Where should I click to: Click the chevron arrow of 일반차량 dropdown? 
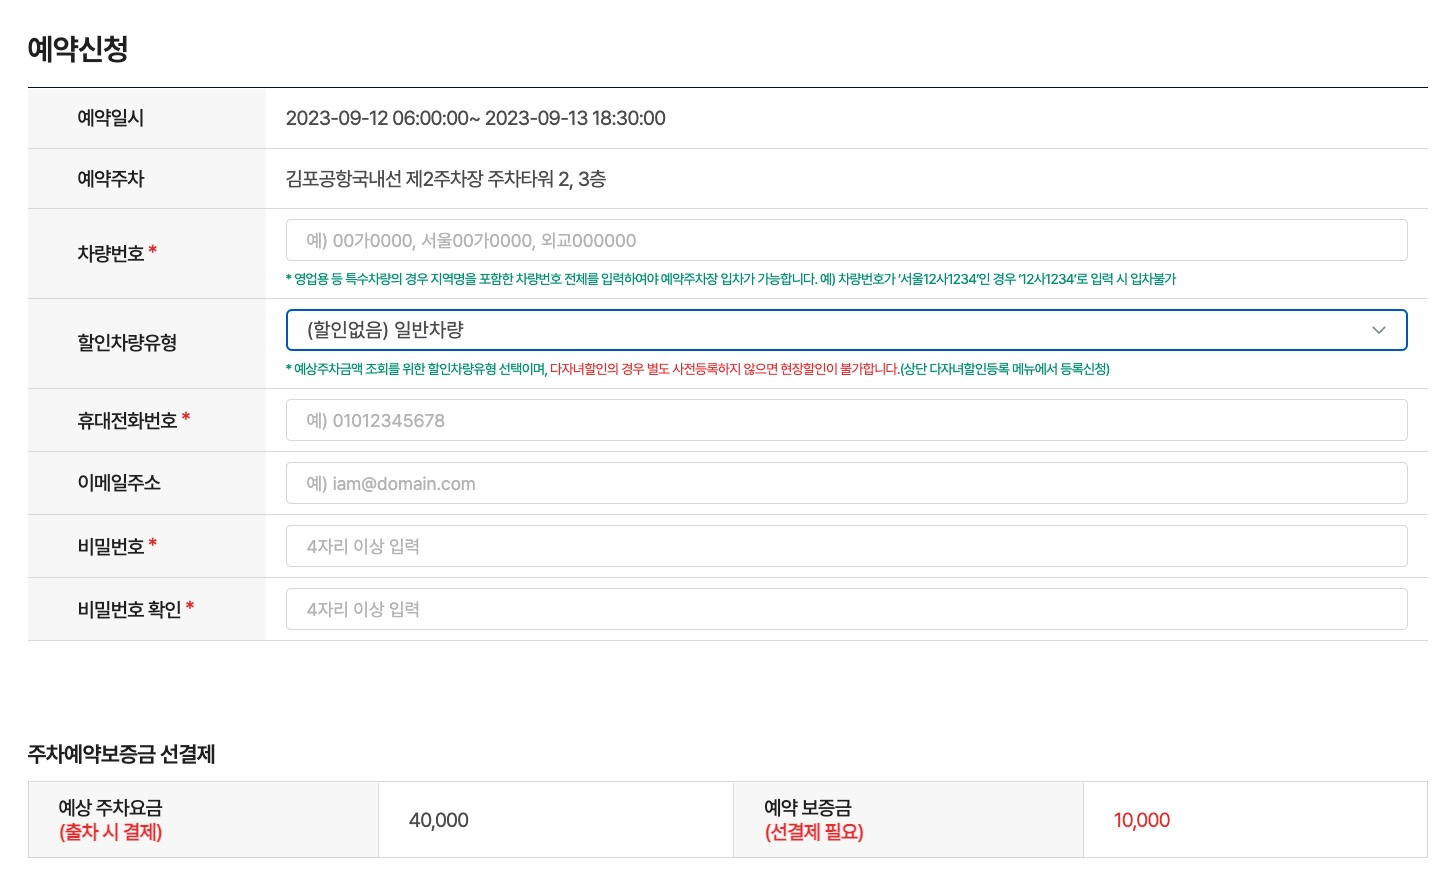1379,330
